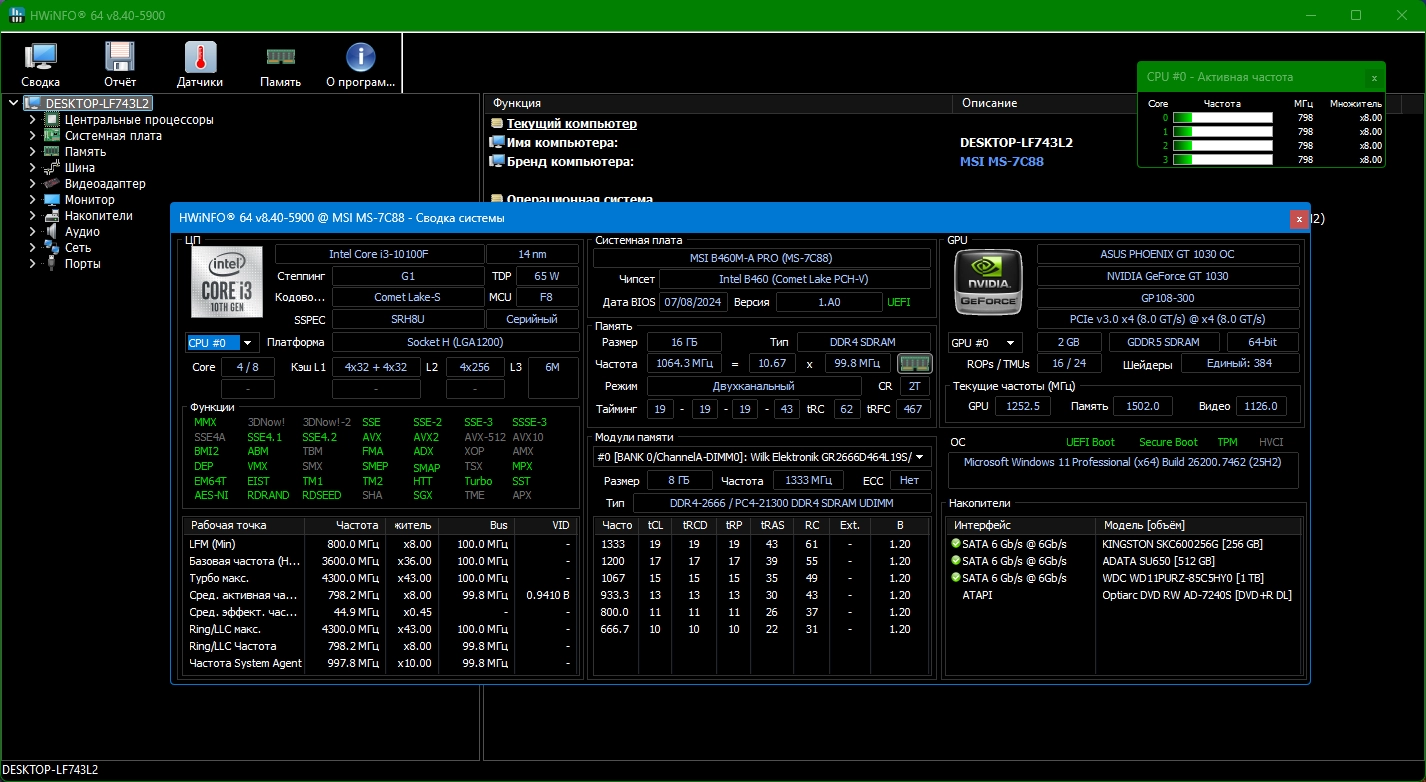Click the Core 2 frequency bar
1426x782 pixels.
[x=1222, y=146]
